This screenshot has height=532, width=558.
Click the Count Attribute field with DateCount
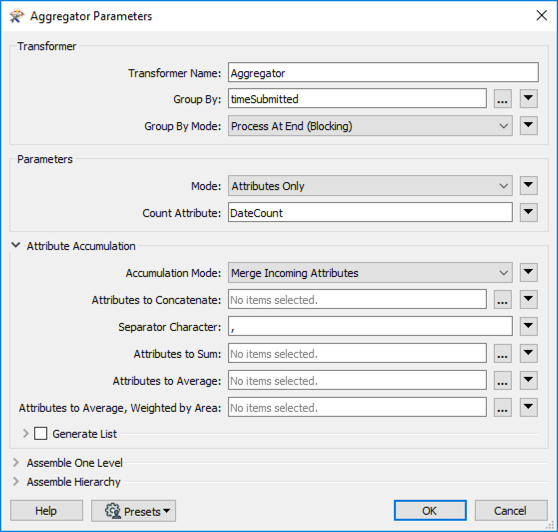tap(370, 212)
